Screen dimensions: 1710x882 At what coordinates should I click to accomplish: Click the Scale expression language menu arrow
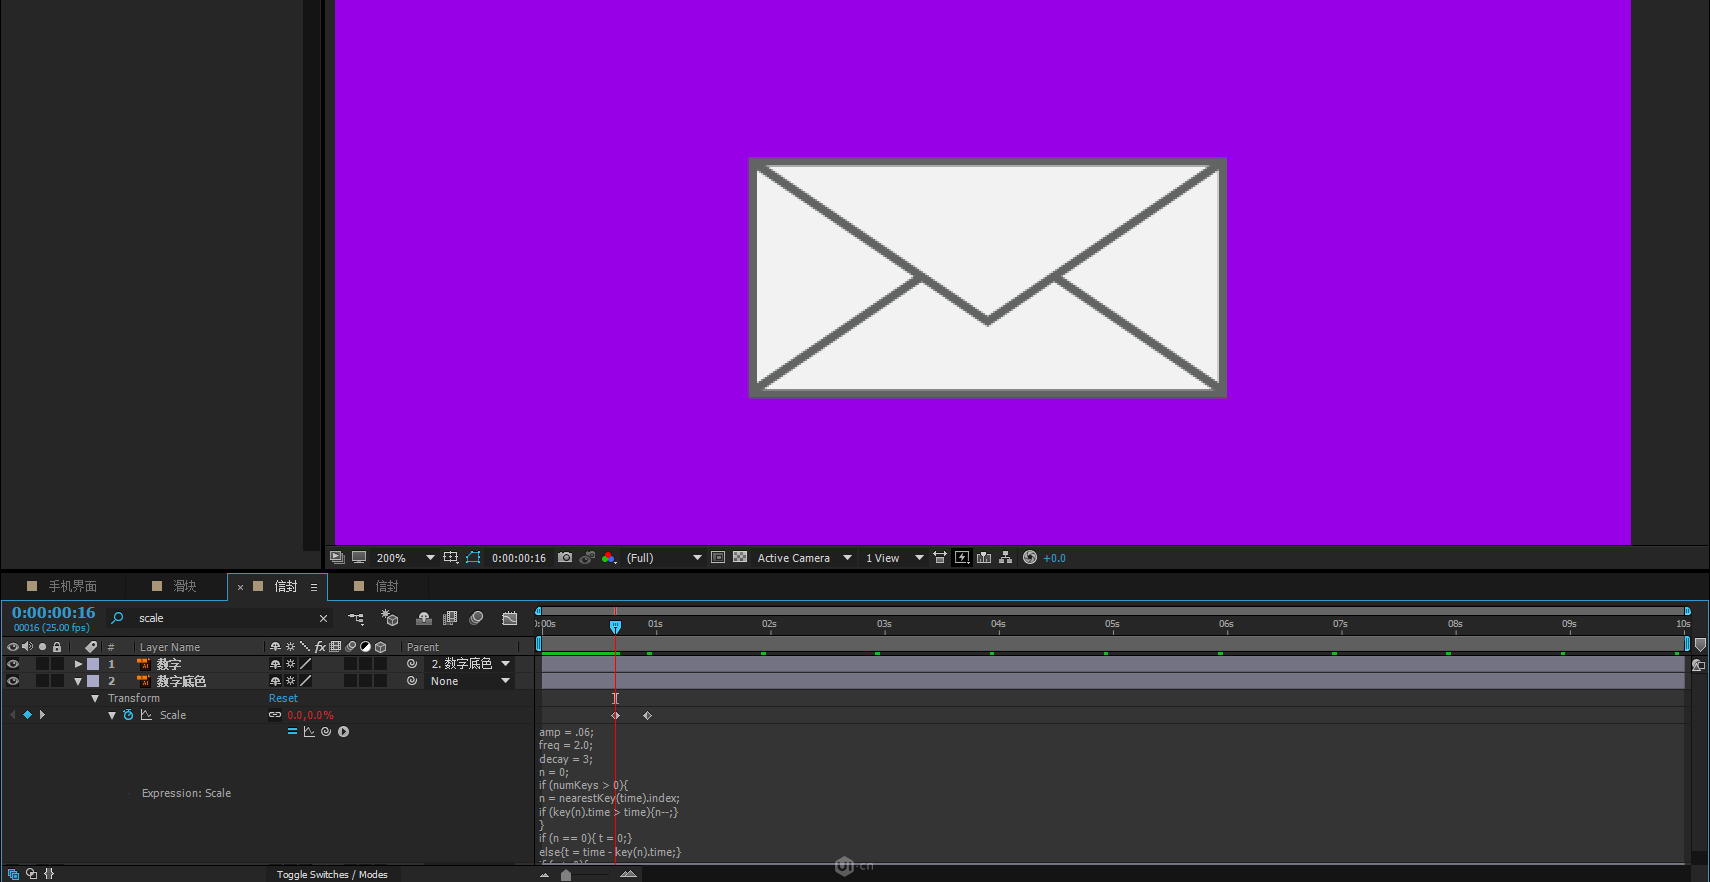[343, 732]
